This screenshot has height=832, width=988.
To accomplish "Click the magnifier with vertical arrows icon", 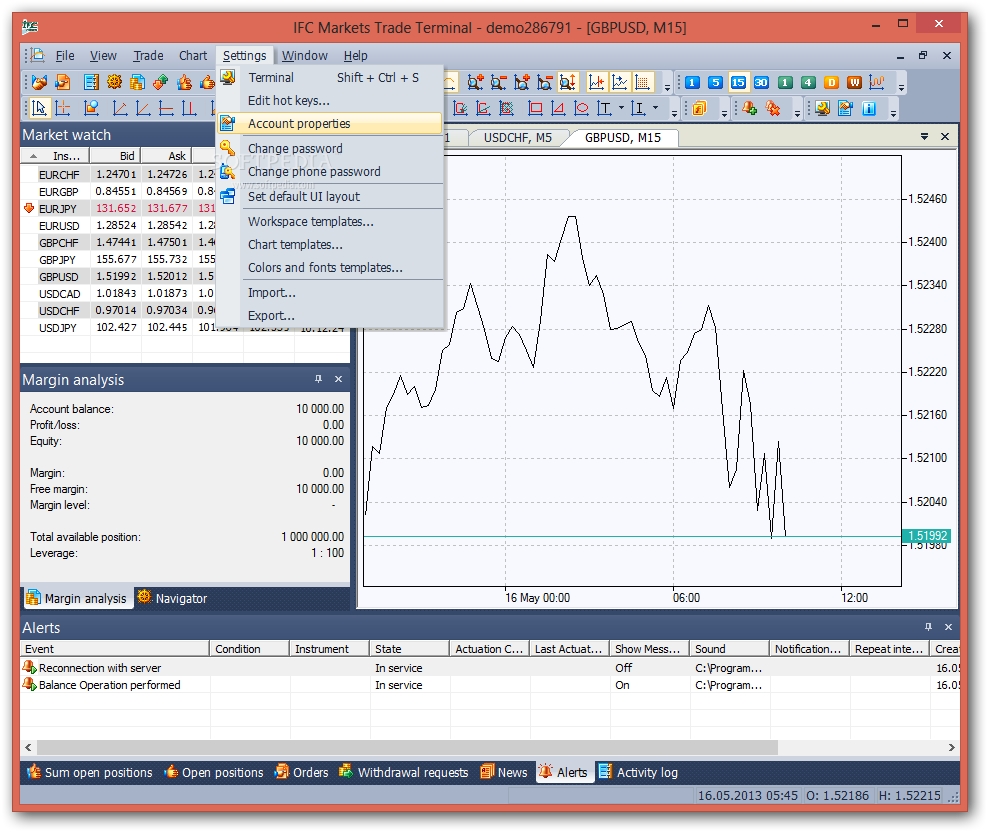I will [x=567, y=82].
